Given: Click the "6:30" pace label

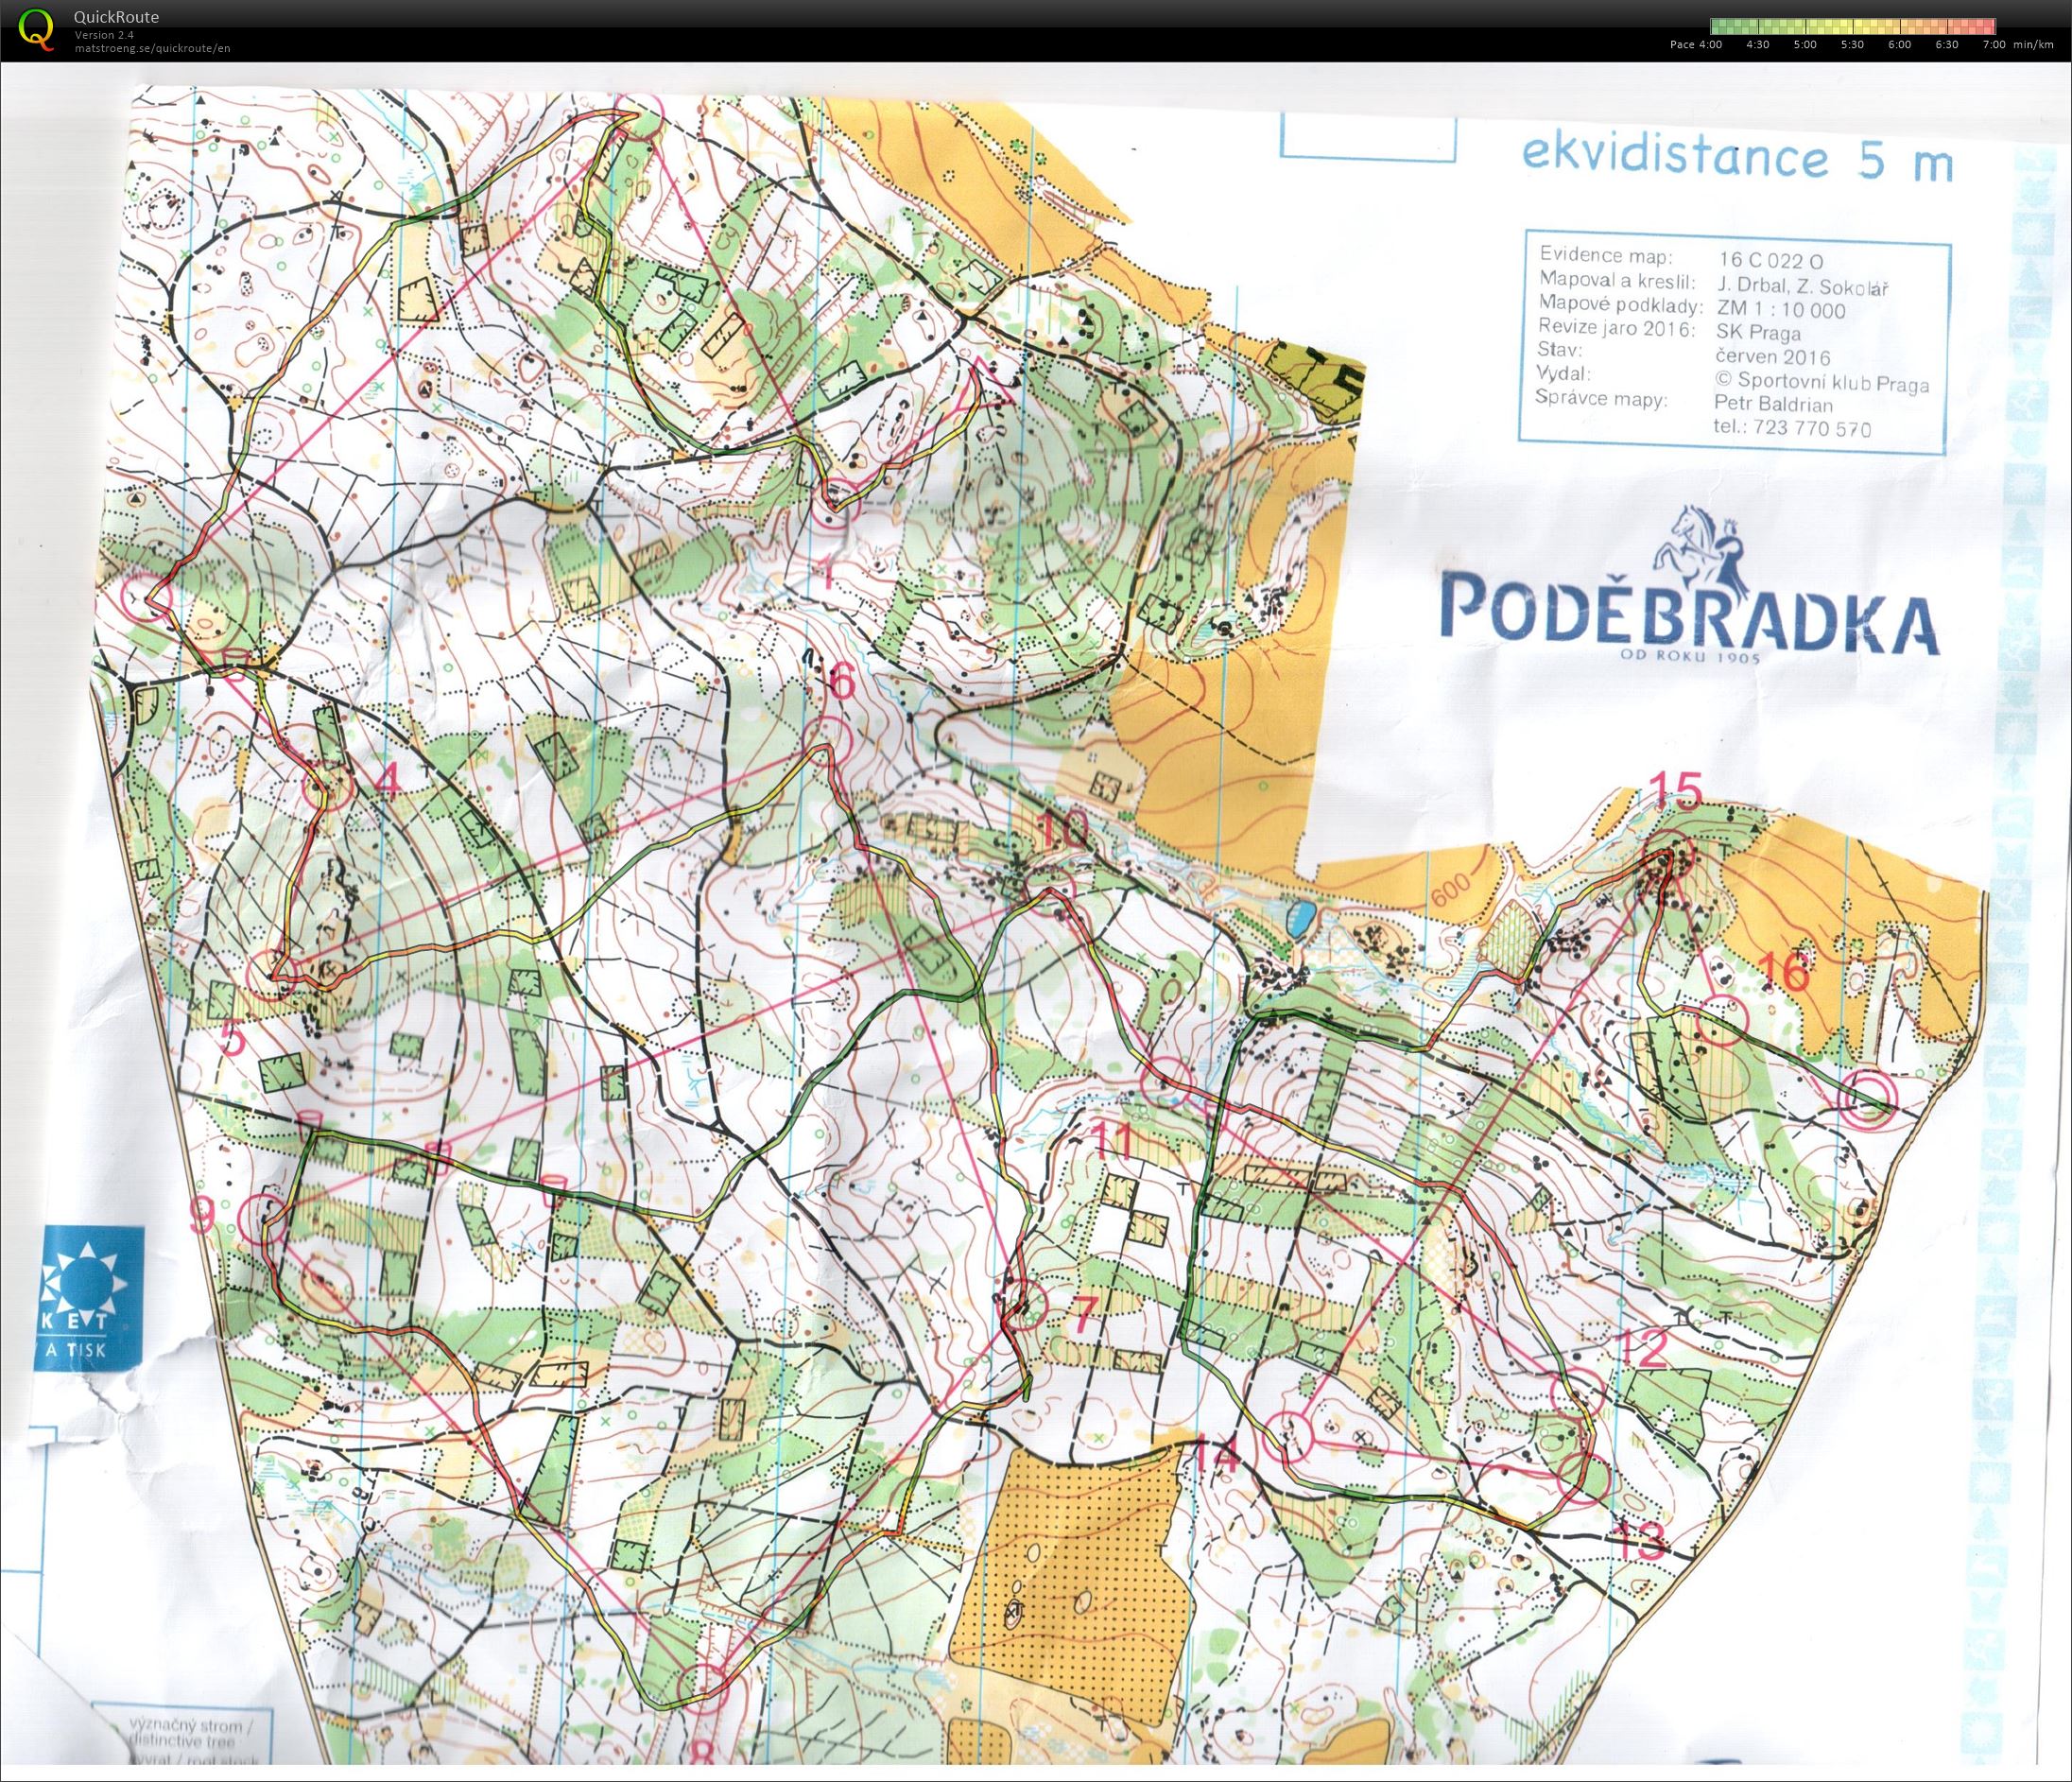Looking at the screenshot, I should 1947,45.
